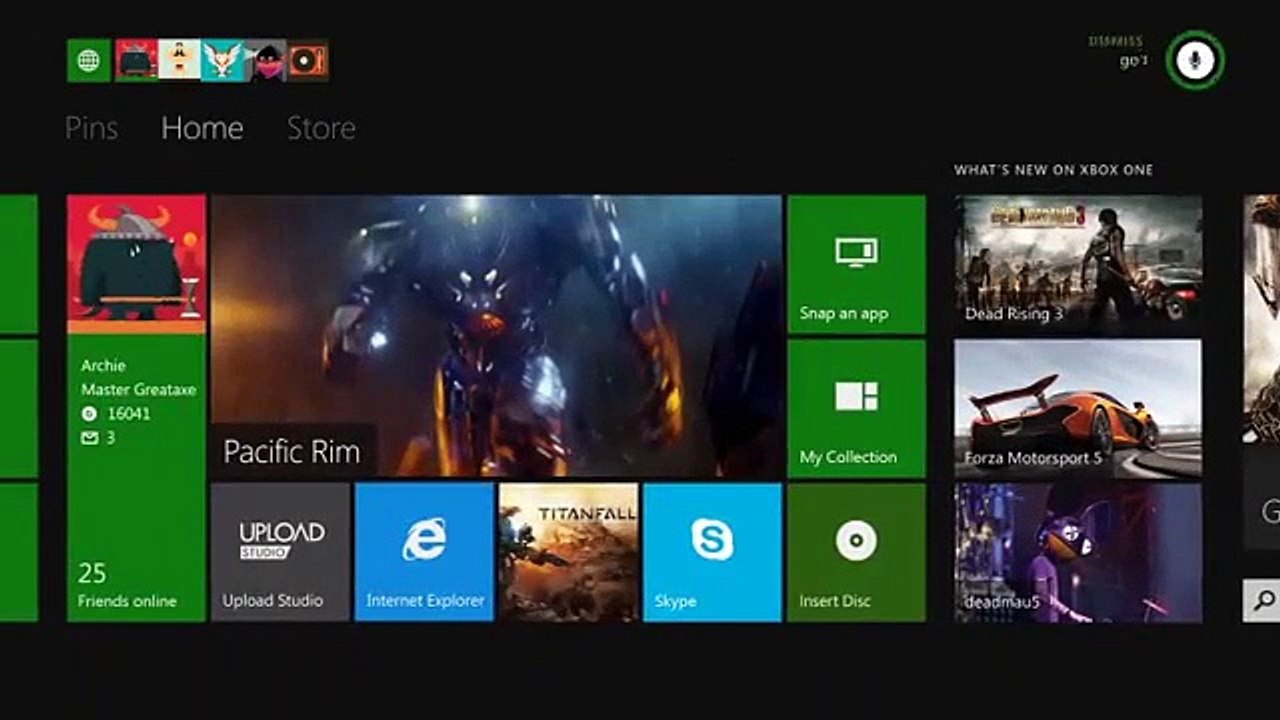Open the Pacific Rim featured tile
1280x720 pixels.
[497, 336]
